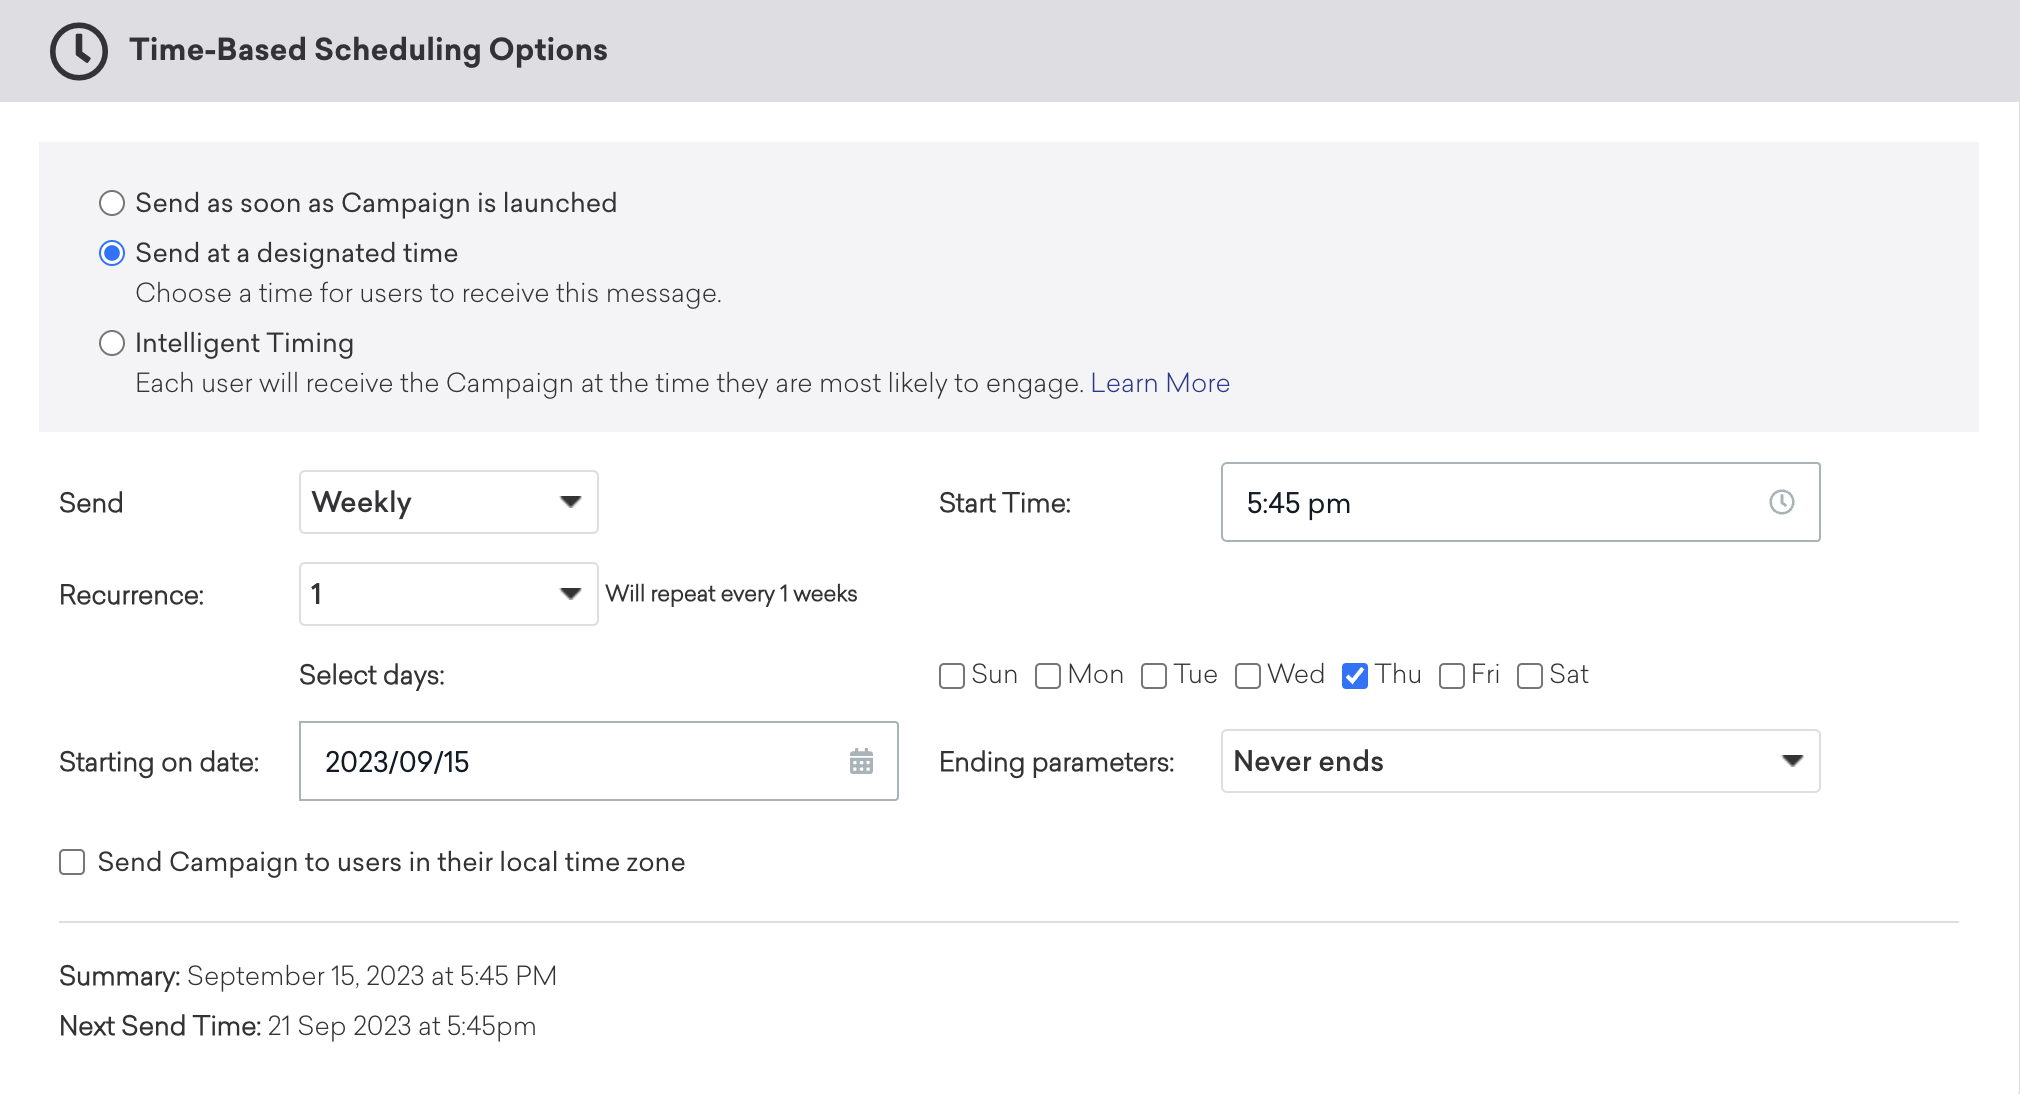Screen dimensions: 2020x1094
Task: Click the calendar icon in the starting date field
Action: 861,762
